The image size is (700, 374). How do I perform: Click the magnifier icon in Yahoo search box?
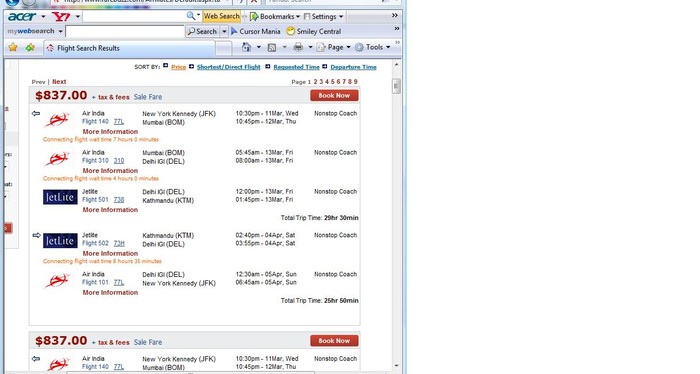tap(191, 16)
